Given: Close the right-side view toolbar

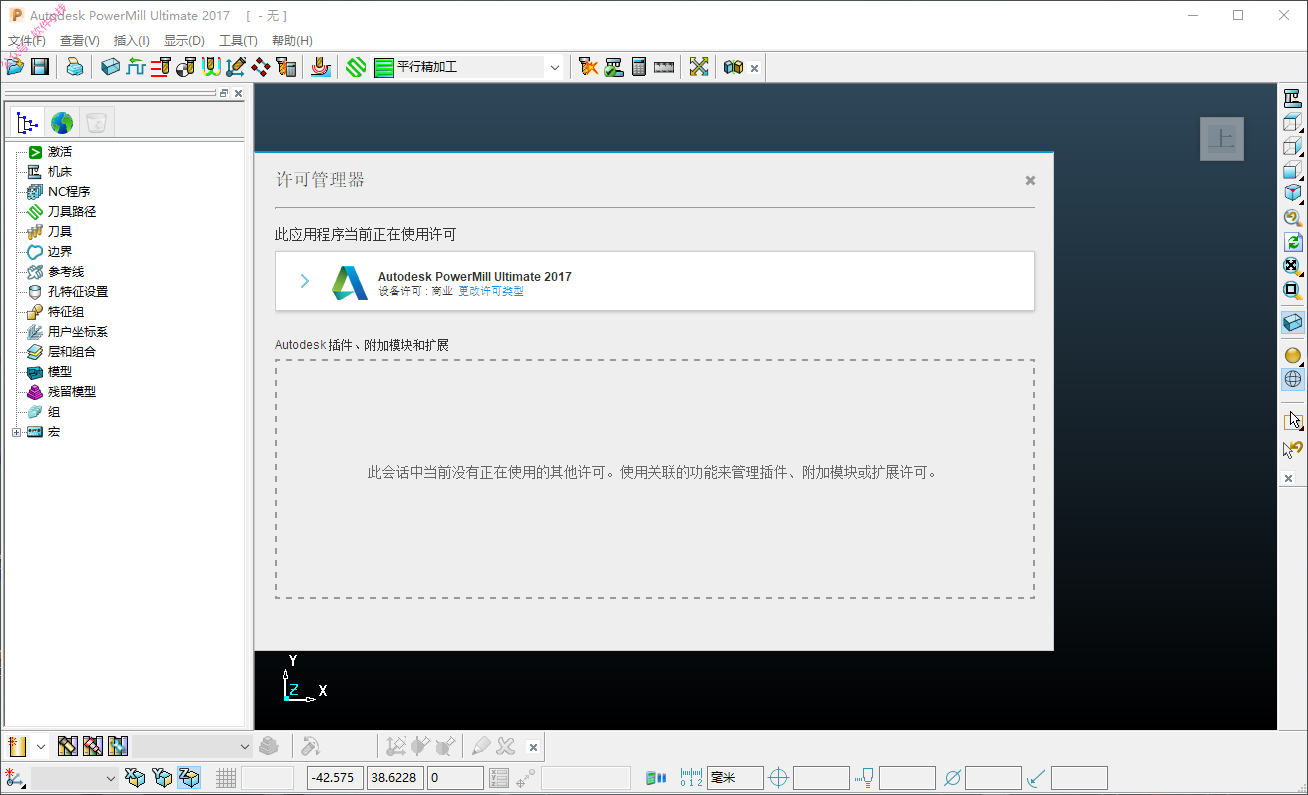Looking at the screenshot, I should coord(1290,479).
